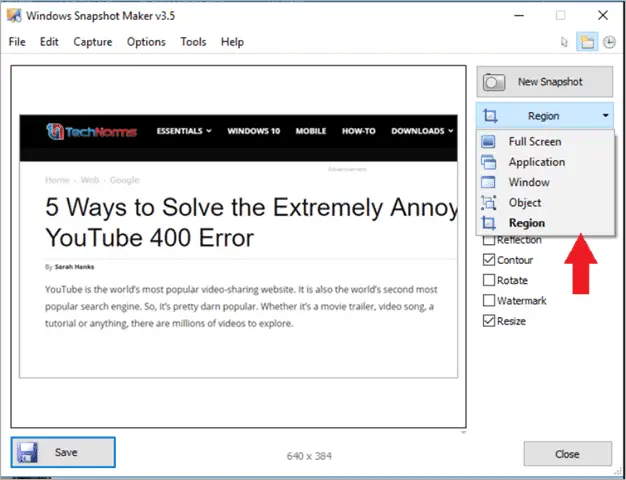Click the Window mode icon
Viewport: 626px width, 480px height.
click(x=488, y=182)
